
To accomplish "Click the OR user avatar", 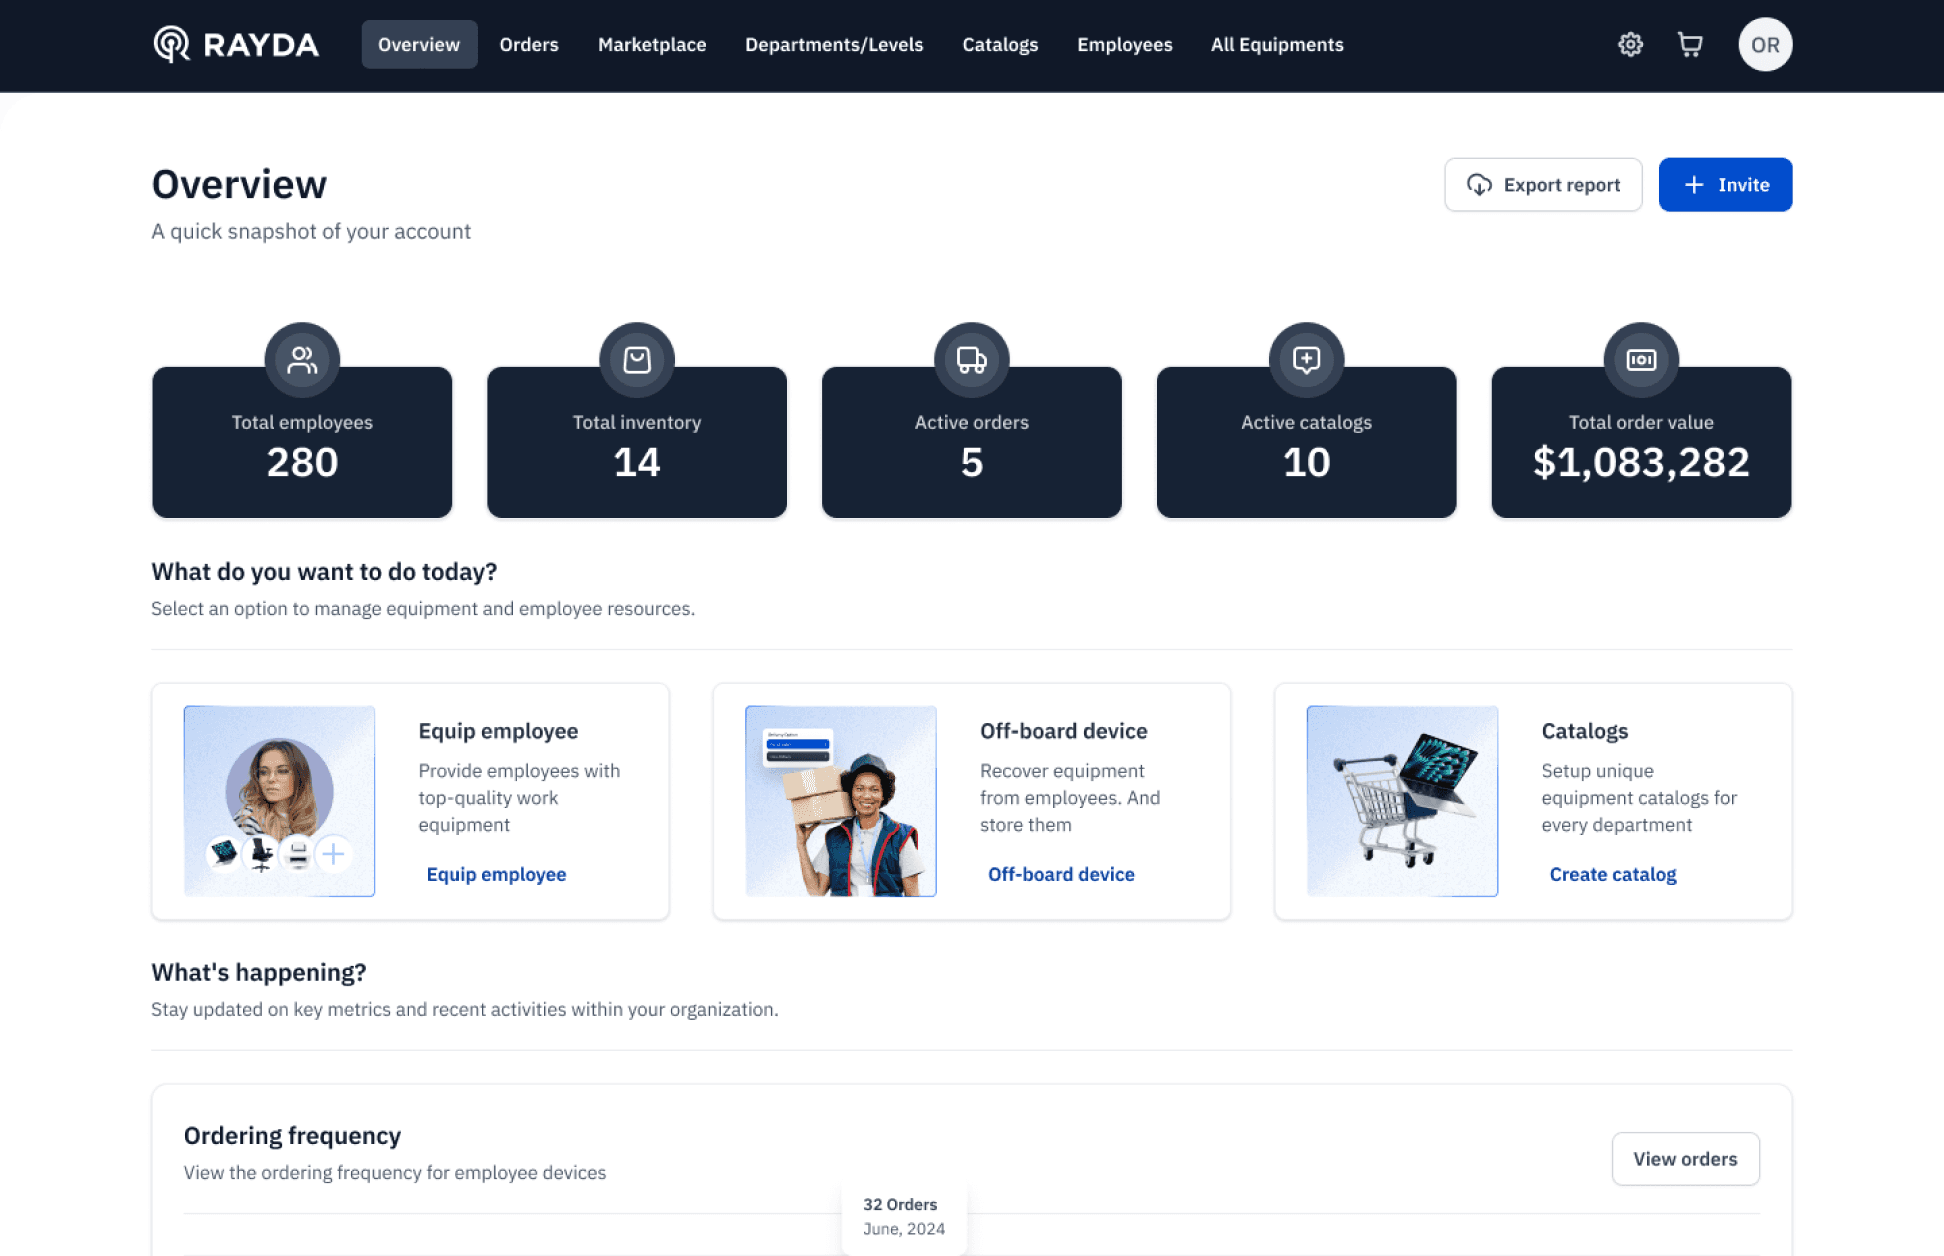I will [1765, 45].
